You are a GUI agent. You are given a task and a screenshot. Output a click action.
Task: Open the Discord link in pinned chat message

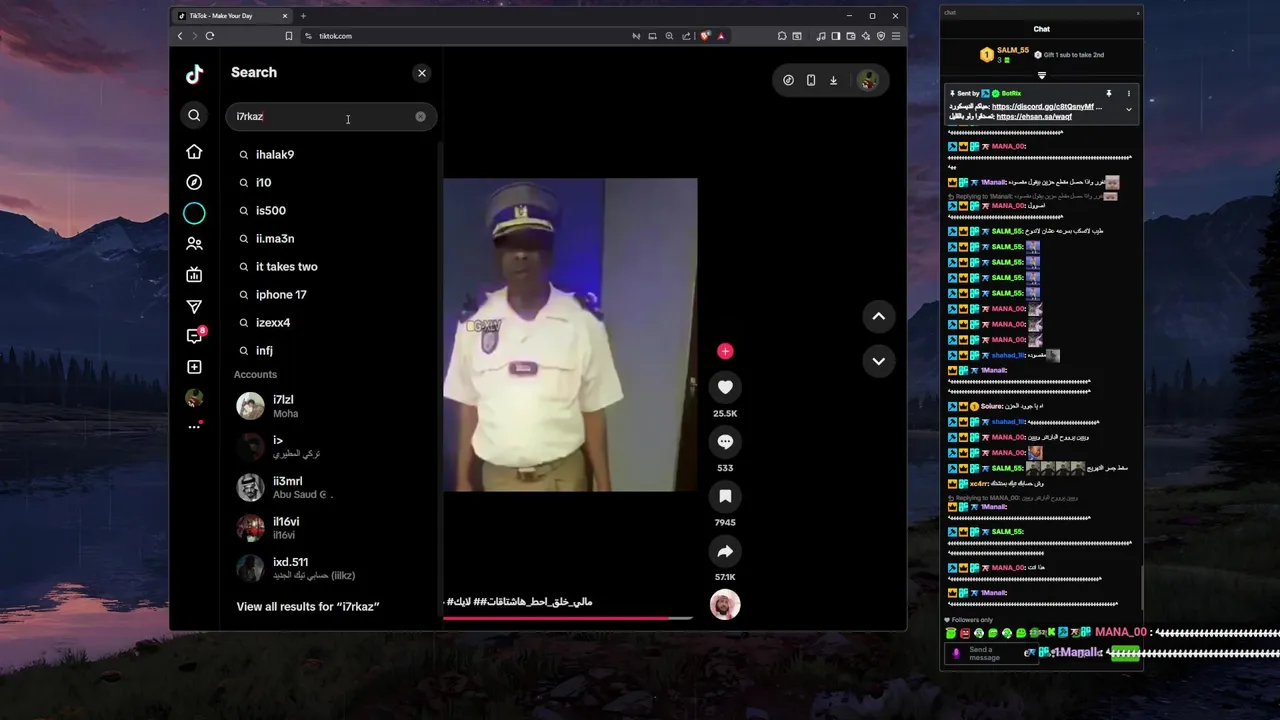(x=1042, y=107)
